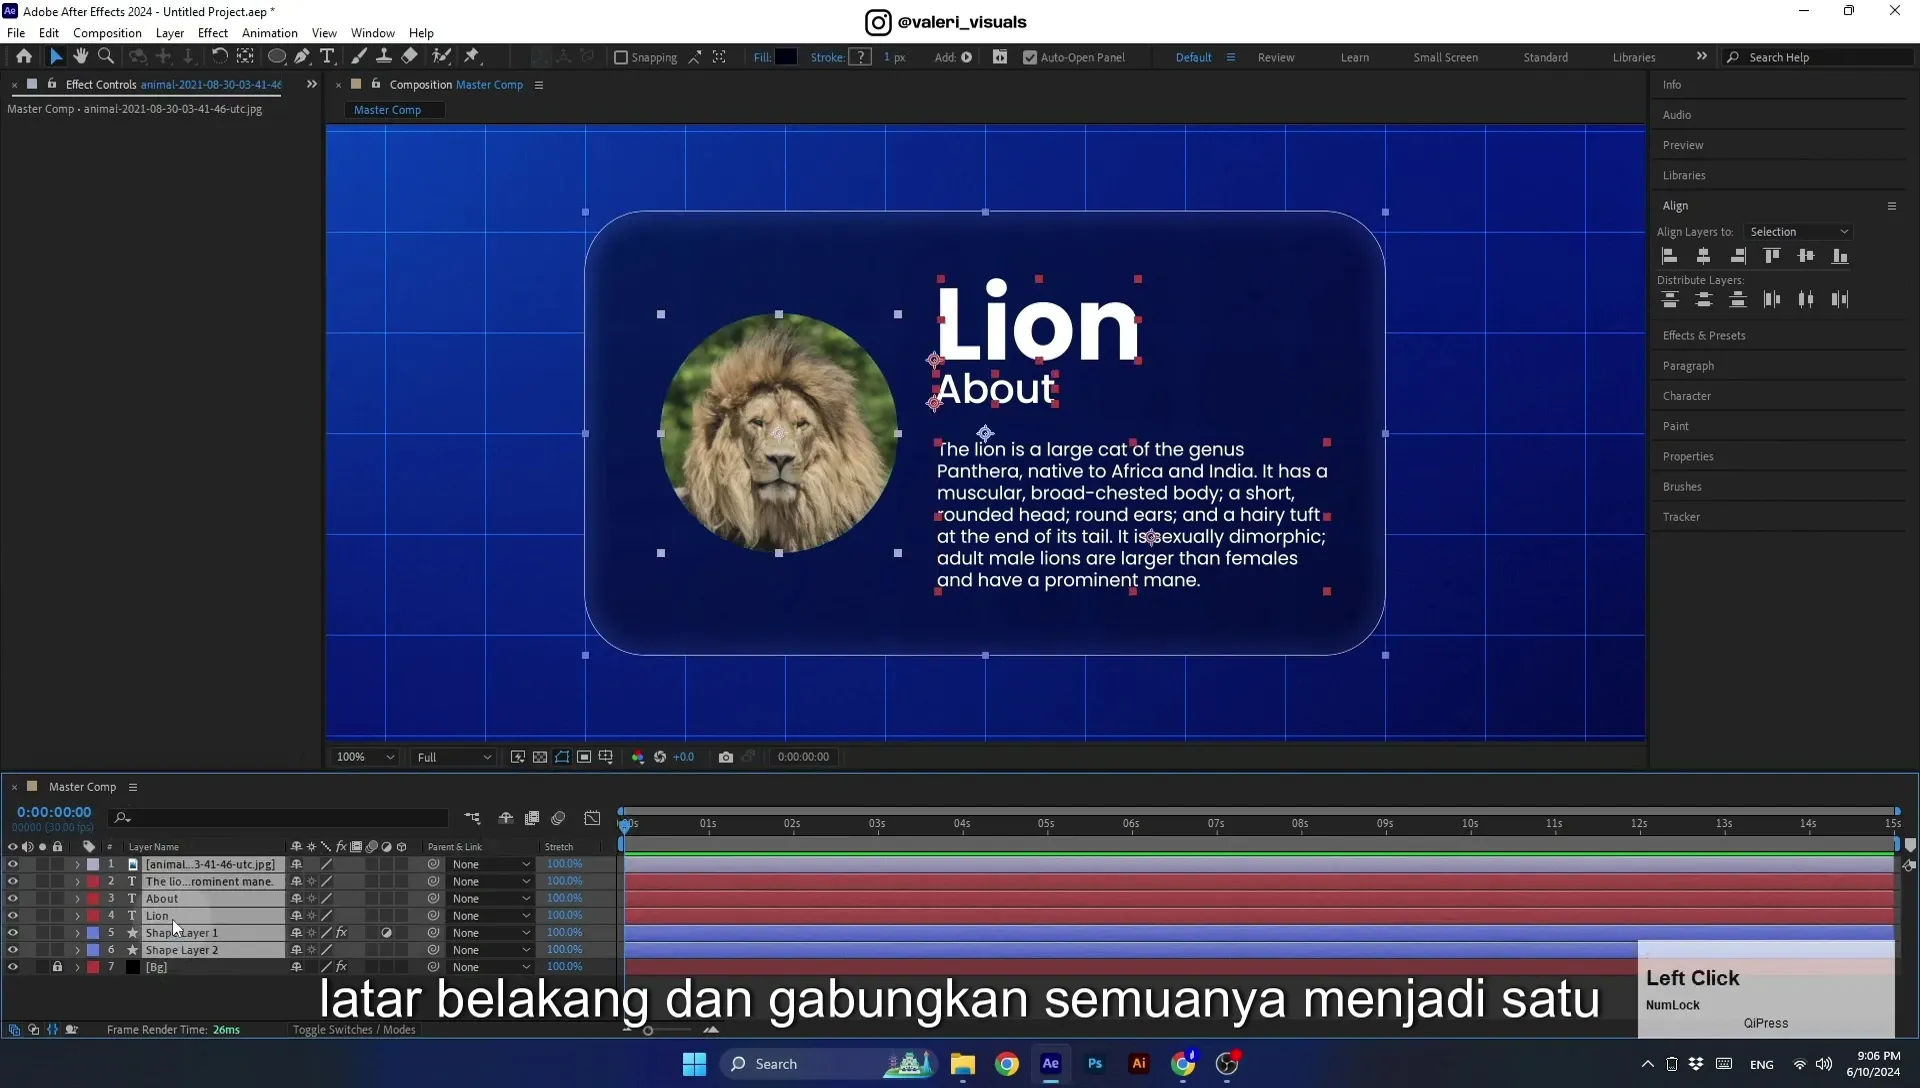The image size is (1920, 1088).
Task: Open the Composition menu
Action: point(107,33)
